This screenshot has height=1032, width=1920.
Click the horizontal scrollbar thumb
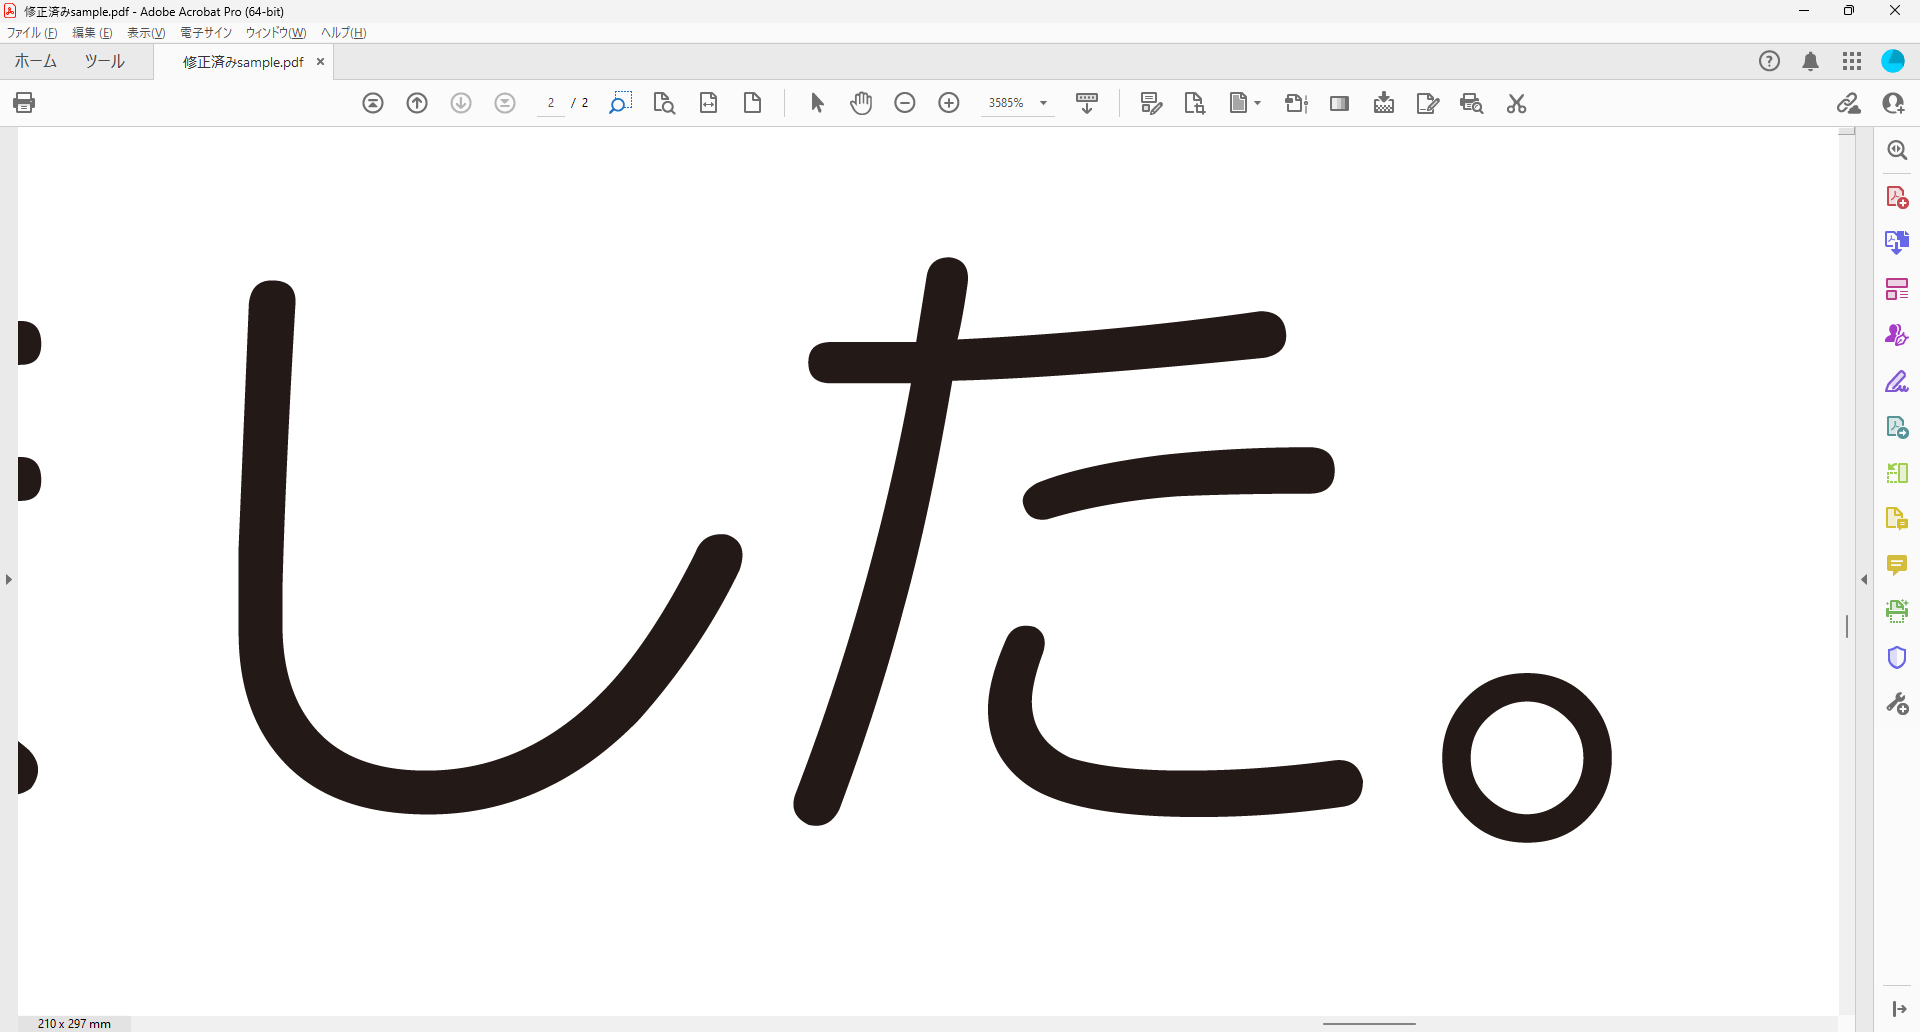pos(1369,1024)
